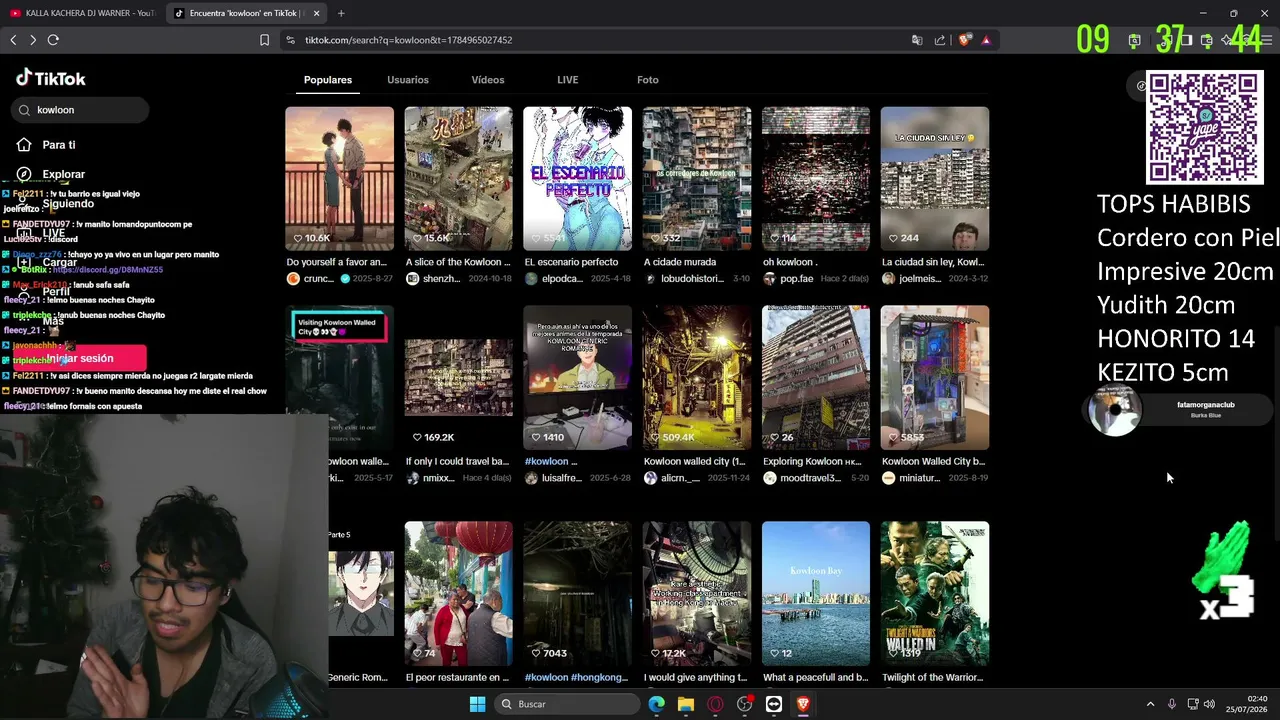1280x720 pixels.
Task: Open the 'Do yourself a favor' video thumbnail
Action: pyautogui.click(x=339, y=179)
